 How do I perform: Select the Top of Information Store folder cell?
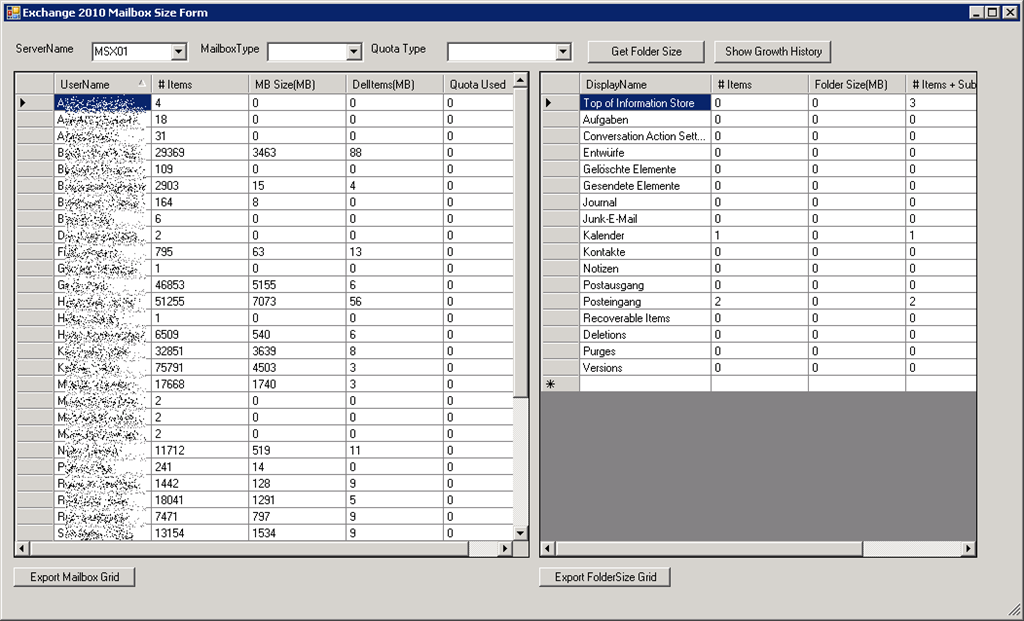[645, 103]
